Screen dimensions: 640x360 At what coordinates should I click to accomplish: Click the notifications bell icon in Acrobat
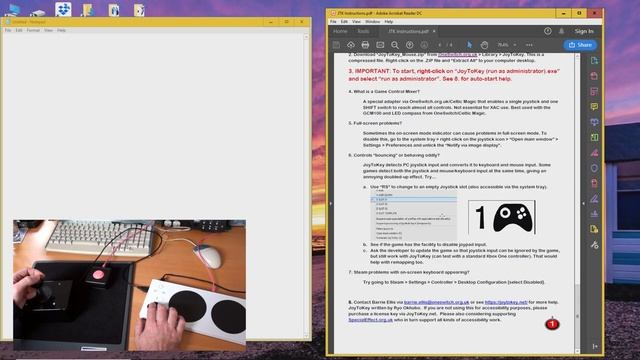(x=562, y=31)
